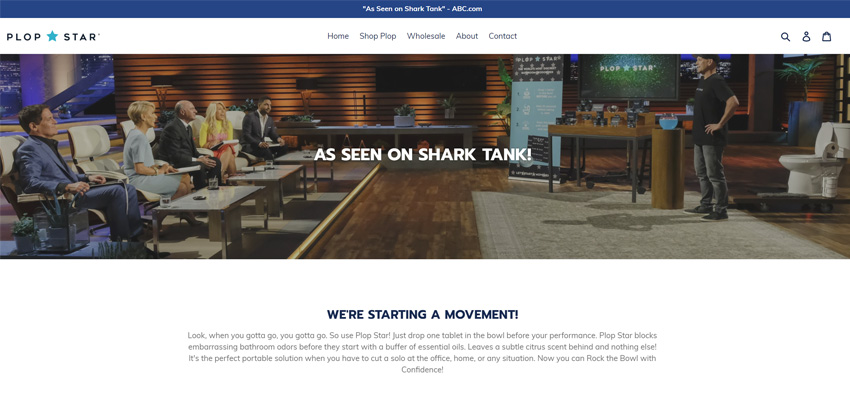Open the Shop Plop page
850x415 pixels.
click(x=378, y=36)
